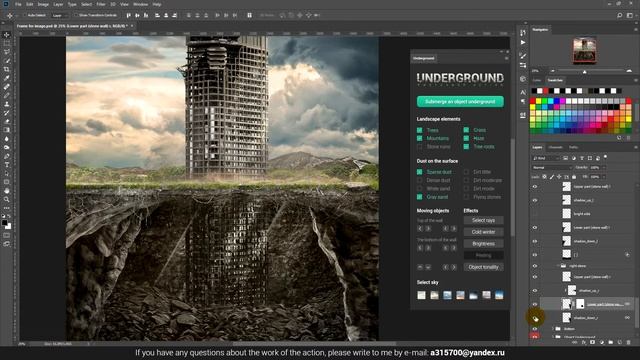Switch to the Color tab
640x360 pixels.
537,80
